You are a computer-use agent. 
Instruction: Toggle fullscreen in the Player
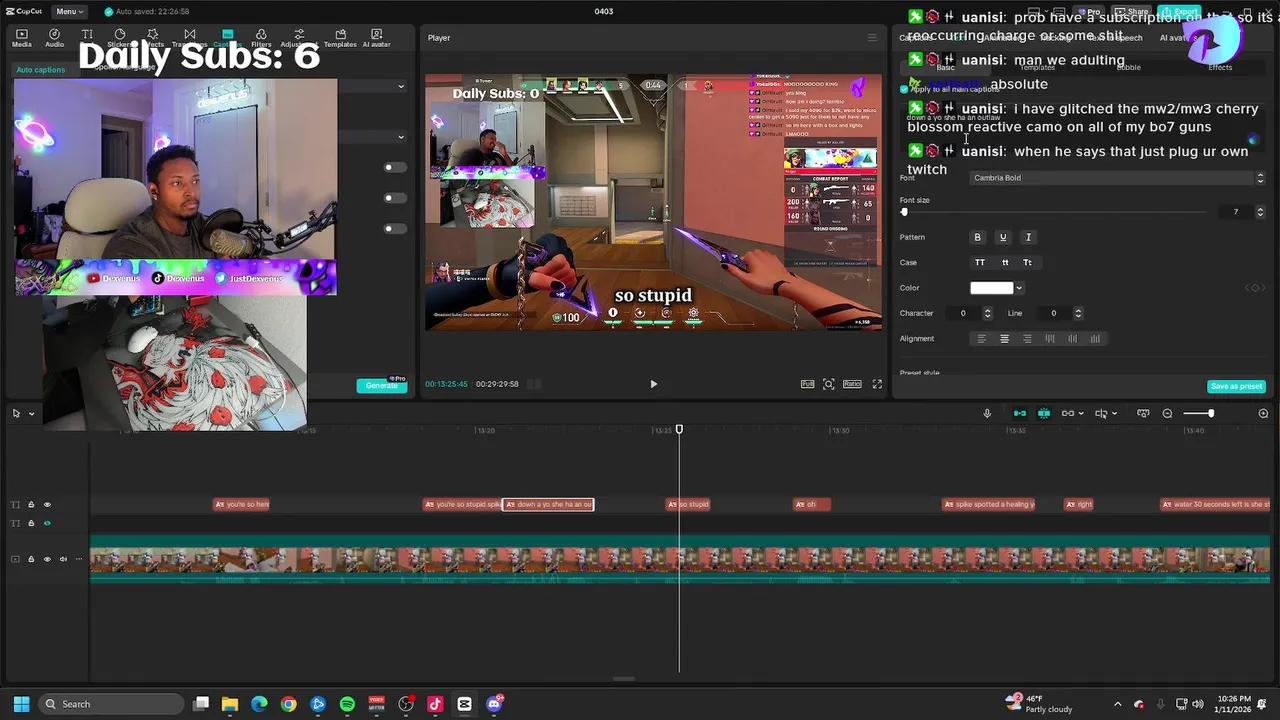pos(877,384)
